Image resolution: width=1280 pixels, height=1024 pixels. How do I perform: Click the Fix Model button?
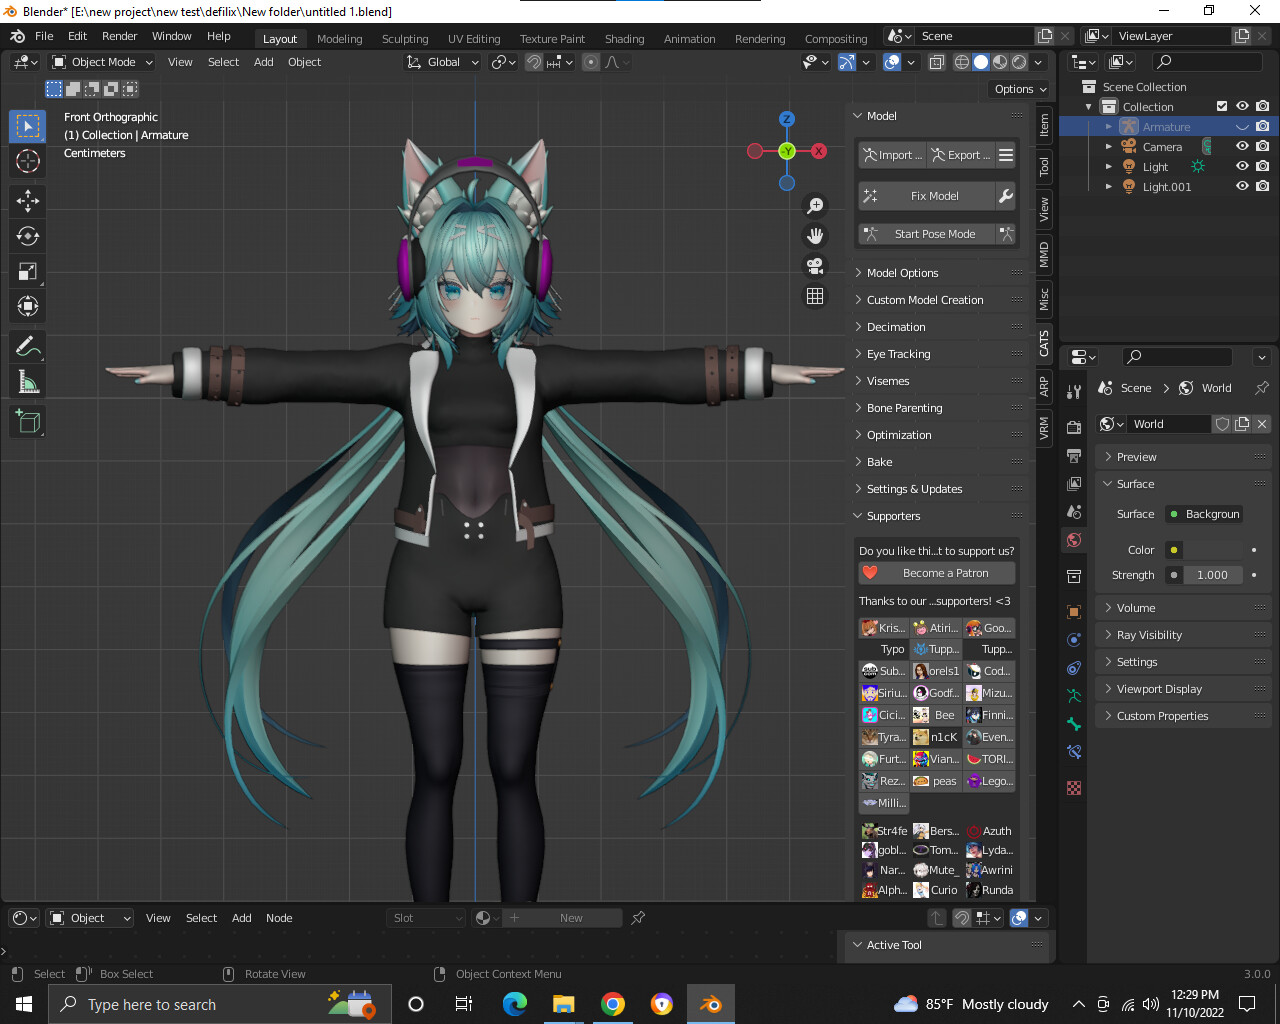pyautogui.click(x=926, y=196)
